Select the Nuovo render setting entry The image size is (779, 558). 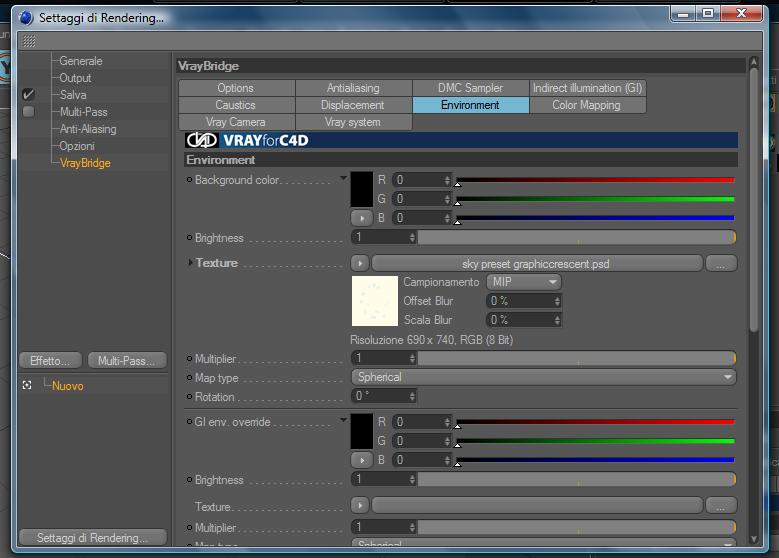point(68,386)
